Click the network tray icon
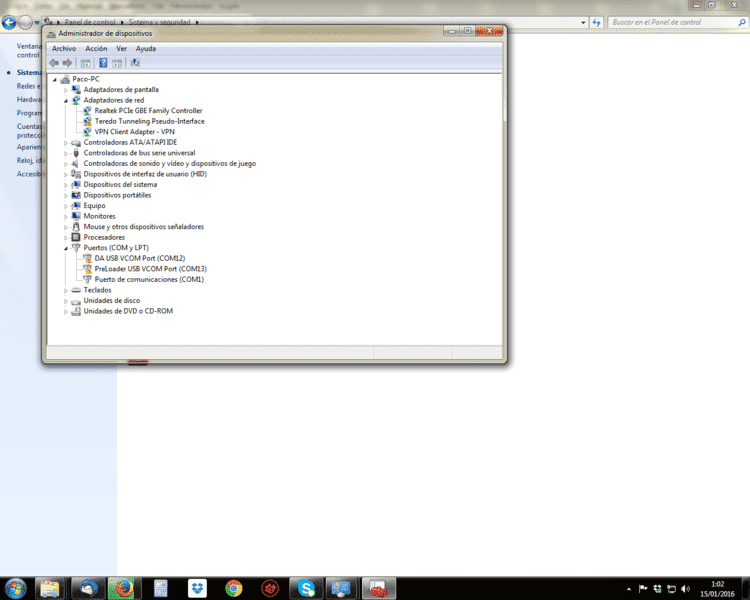This screenshot has width=750, height=600. coord(672,589)
